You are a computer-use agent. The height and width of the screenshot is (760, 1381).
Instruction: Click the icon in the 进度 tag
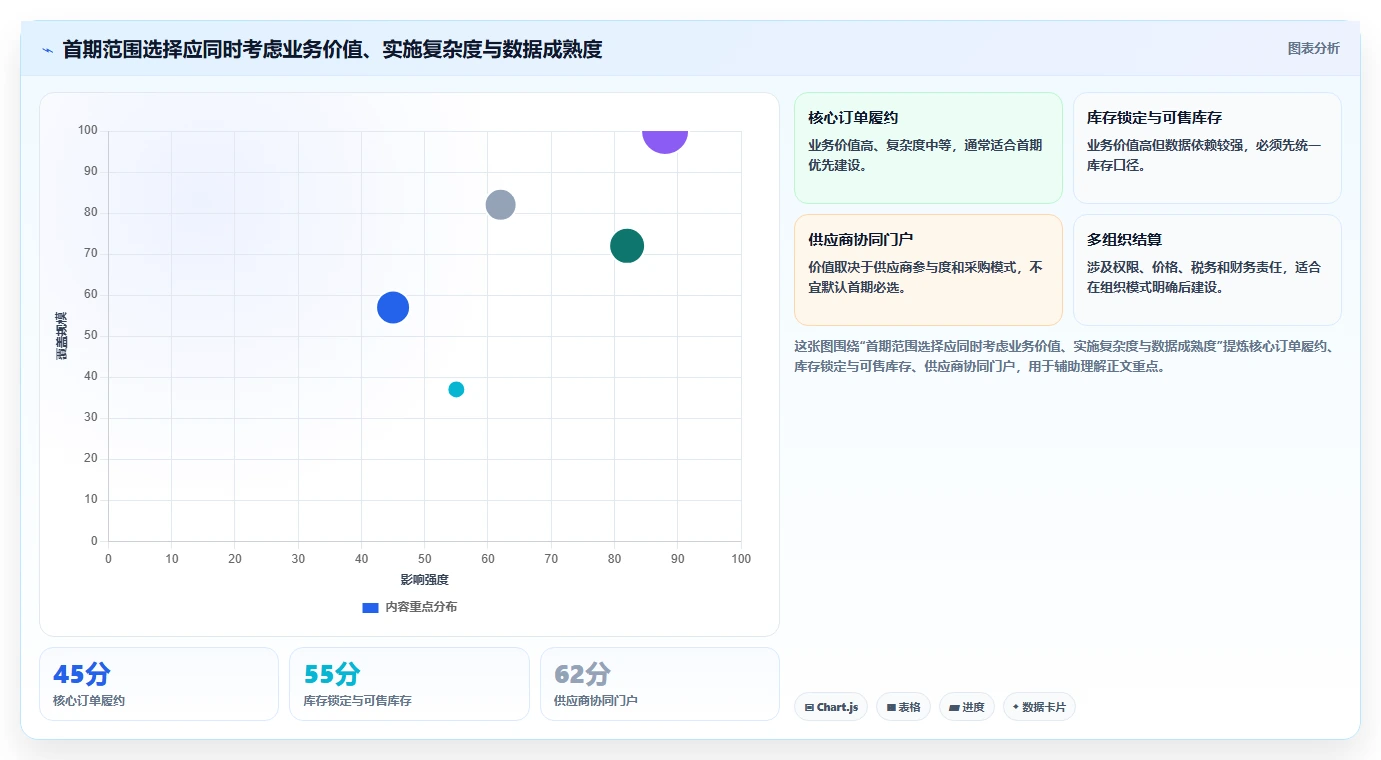click(954, 708)
